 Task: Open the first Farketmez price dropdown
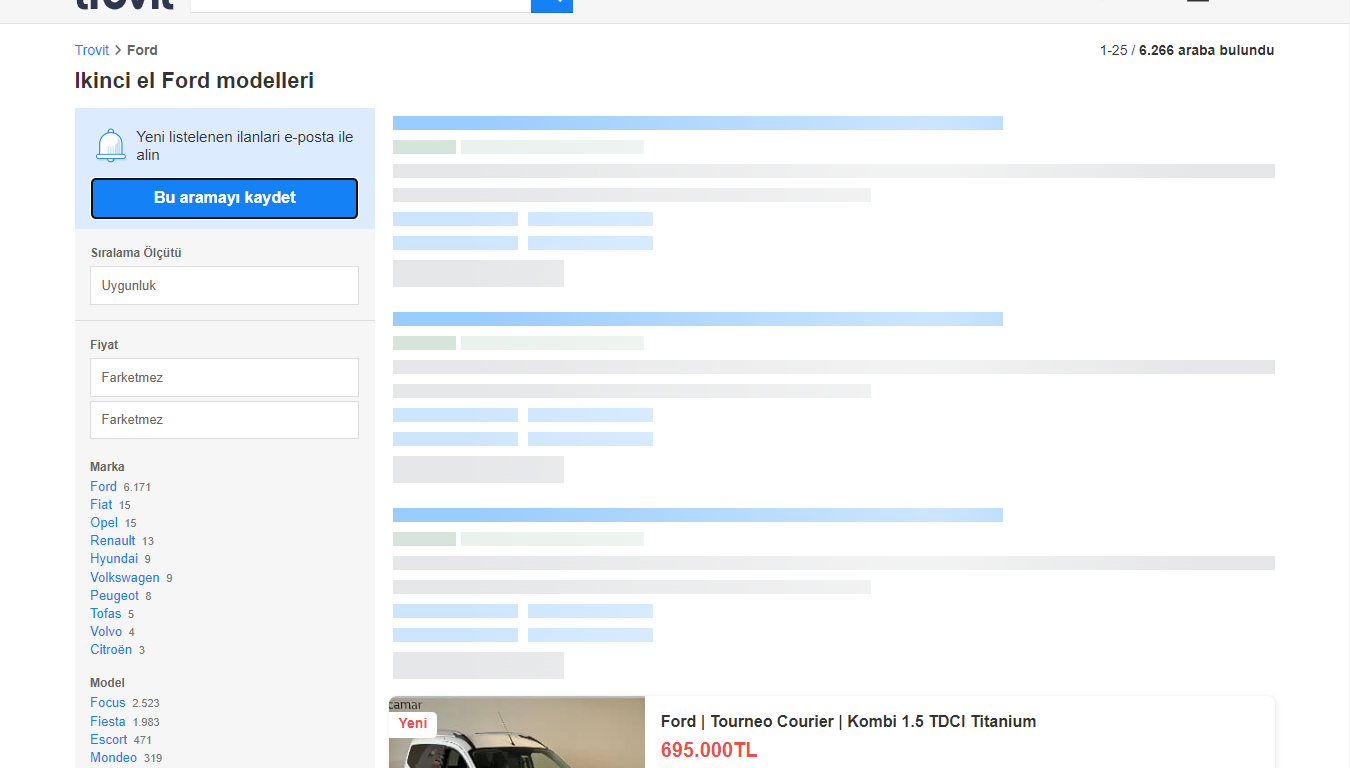[x=224, y=377]
